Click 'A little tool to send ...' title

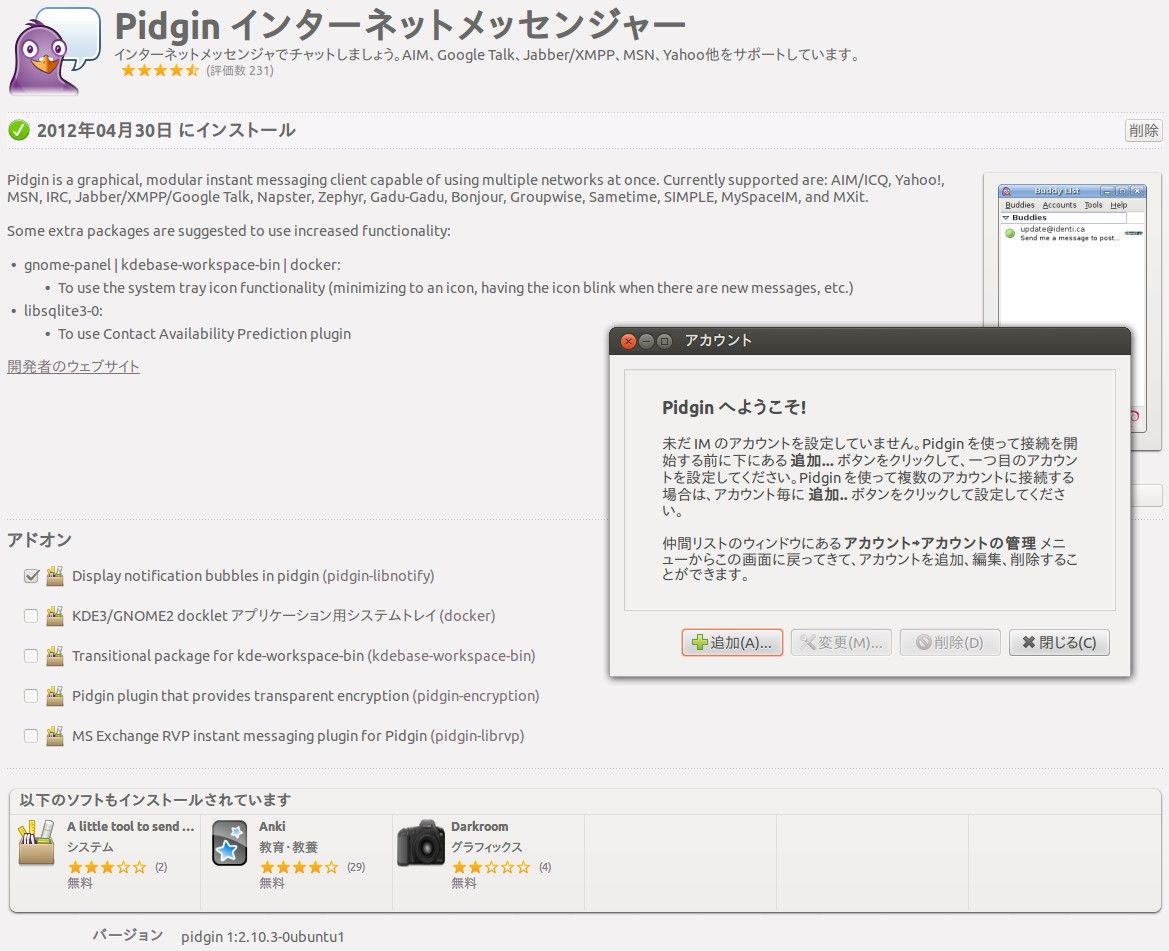130,827
